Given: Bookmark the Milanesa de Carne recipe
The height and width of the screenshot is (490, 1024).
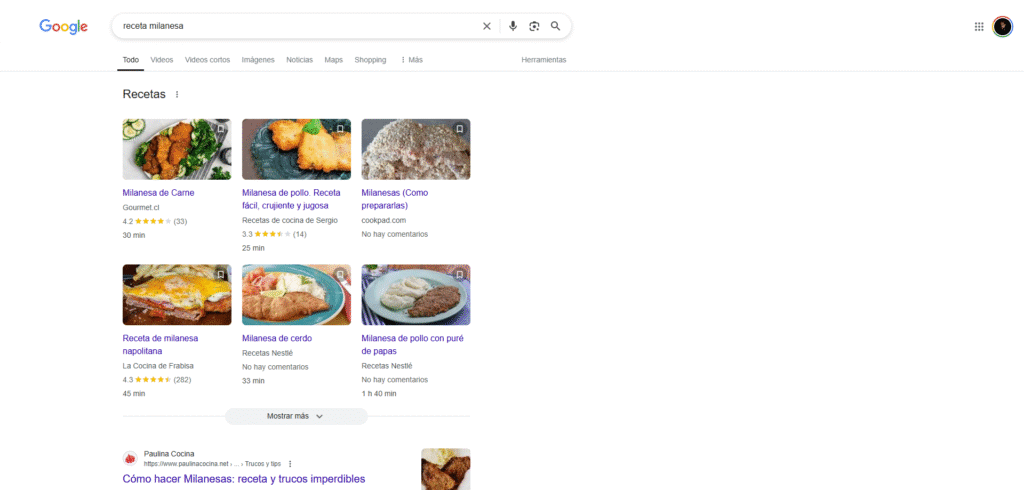Looking at the screenshot, I should [x=221, y=129].
